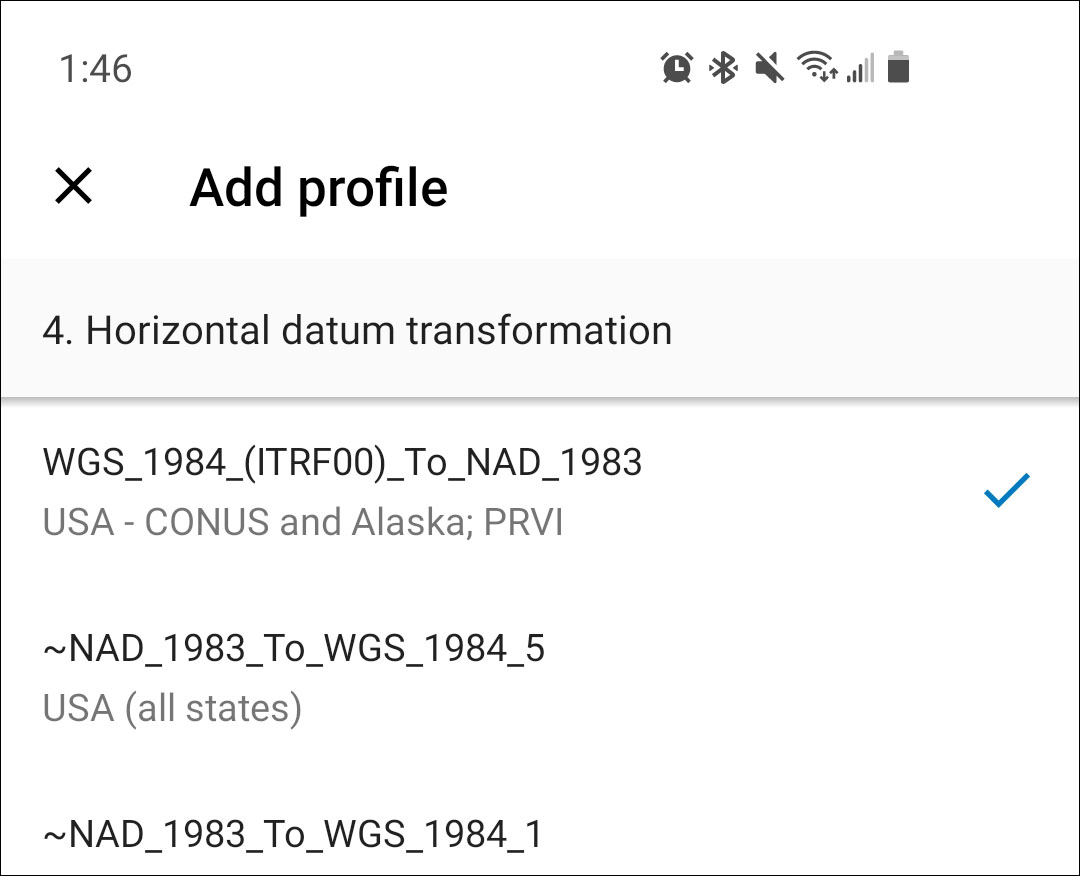
Task: Open the alarm clock status icon
Action: [676, 67]
